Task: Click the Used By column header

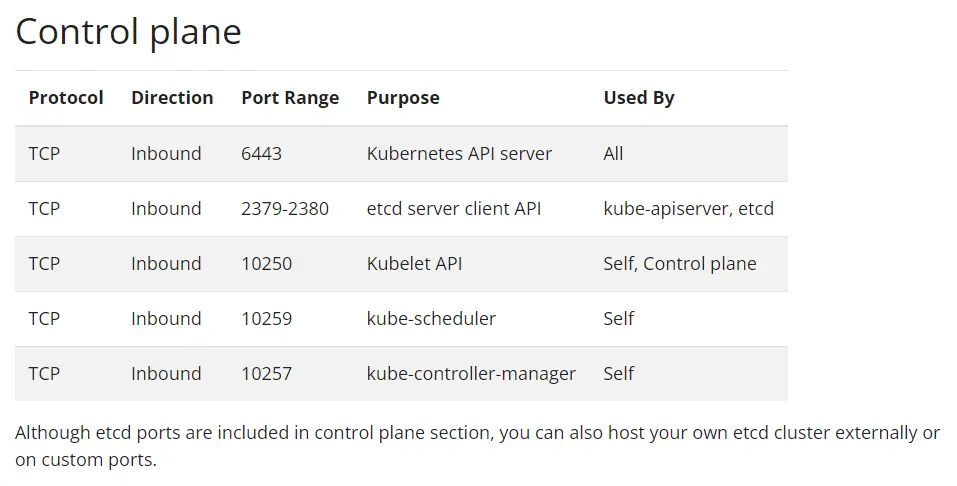Action: pyautogui.click(x=639, y=98)
